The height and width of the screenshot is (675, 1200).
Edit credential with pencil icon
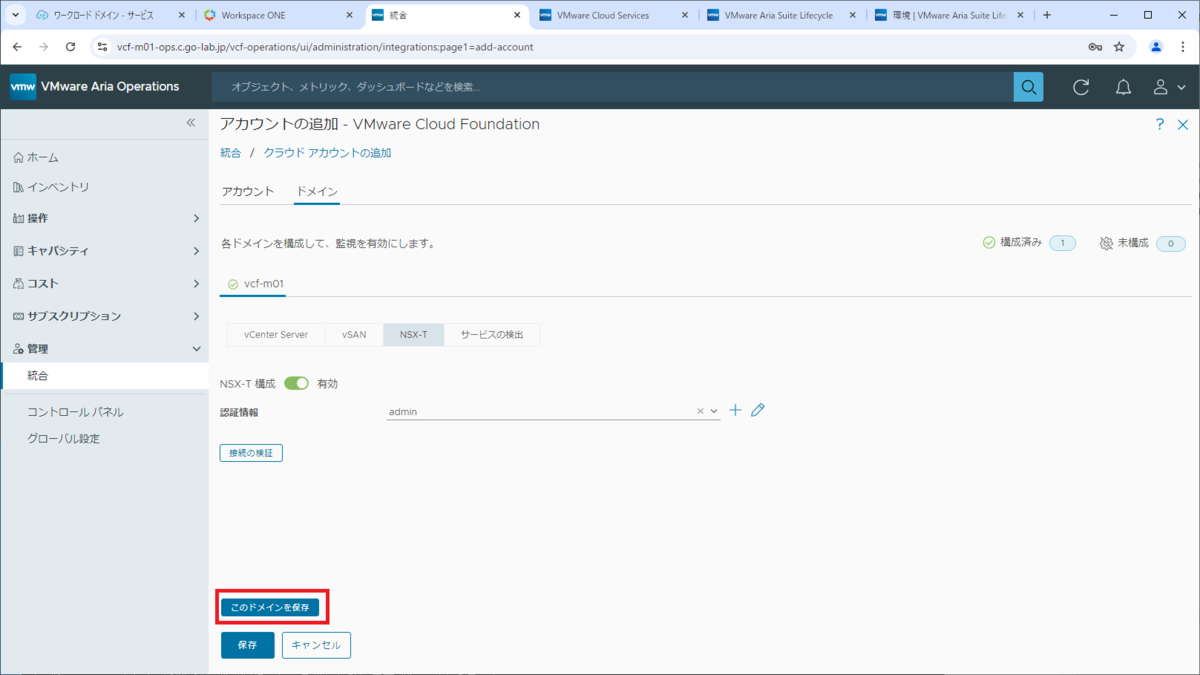point(758,410)
